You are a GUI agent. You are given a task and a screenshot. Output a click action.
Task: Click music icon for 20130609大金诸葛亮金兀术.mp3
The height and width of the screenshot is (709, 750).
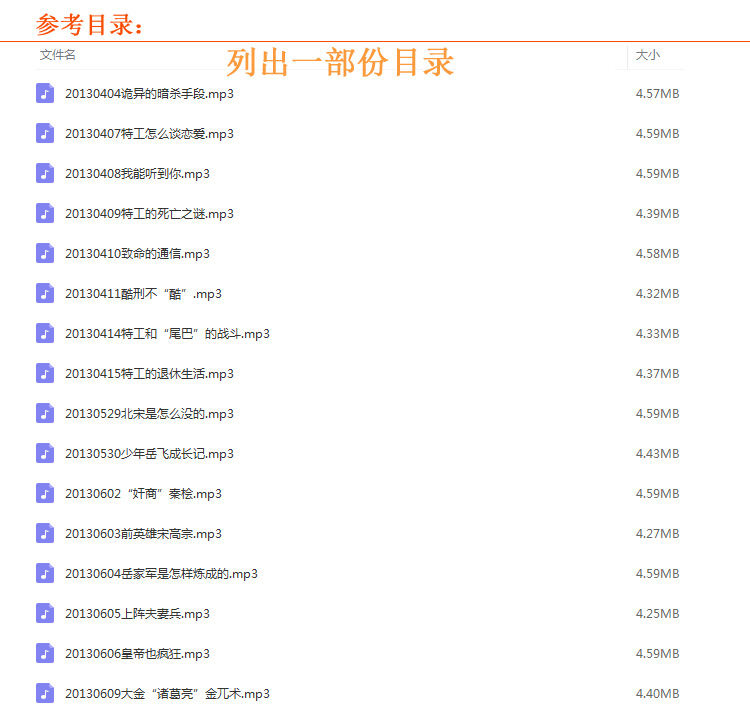(x=45, y=693)
